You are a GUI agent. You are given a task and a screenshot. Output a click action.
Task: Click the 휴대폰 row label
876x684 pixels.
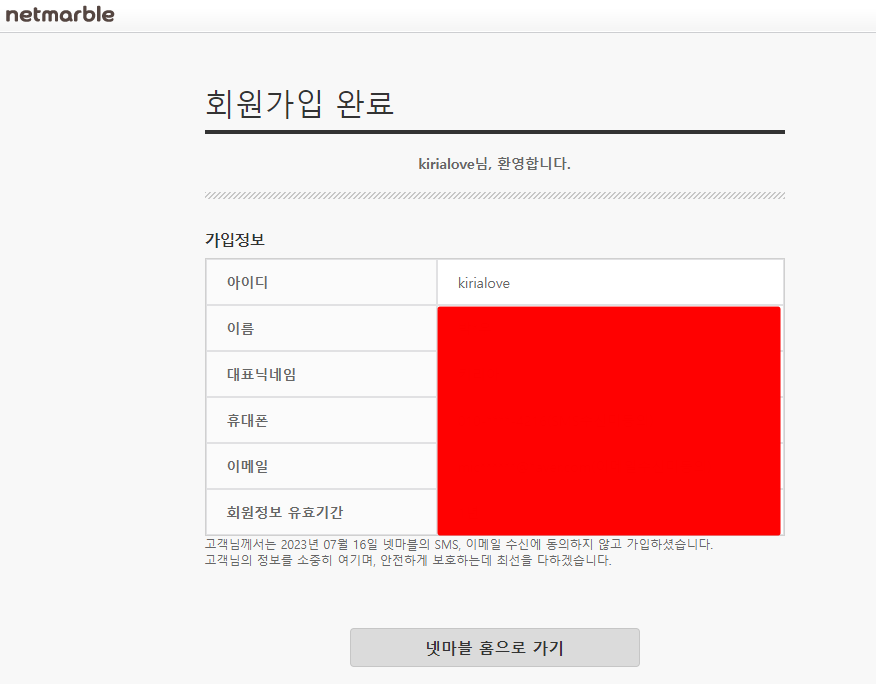click(247, 420)
